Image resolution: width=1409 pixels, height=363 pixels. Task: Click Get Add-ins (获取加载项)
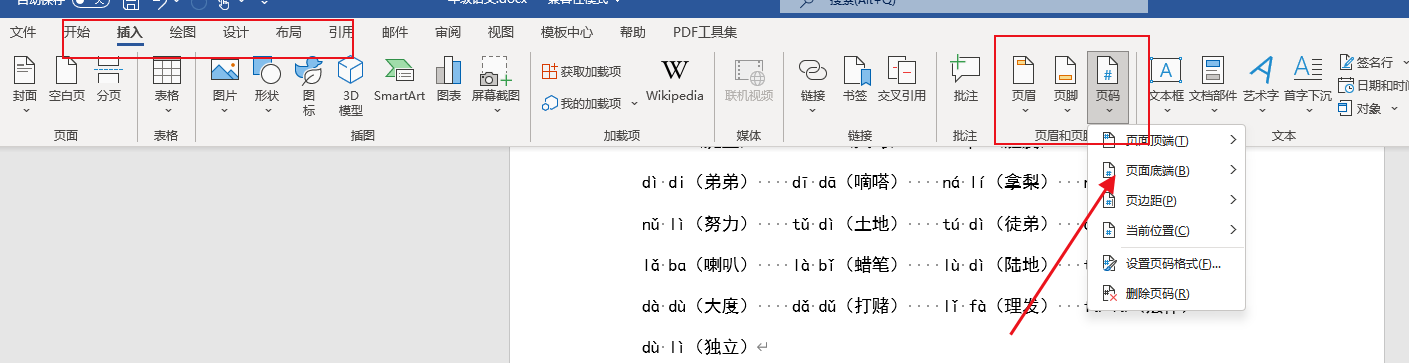tap(582, 71)
